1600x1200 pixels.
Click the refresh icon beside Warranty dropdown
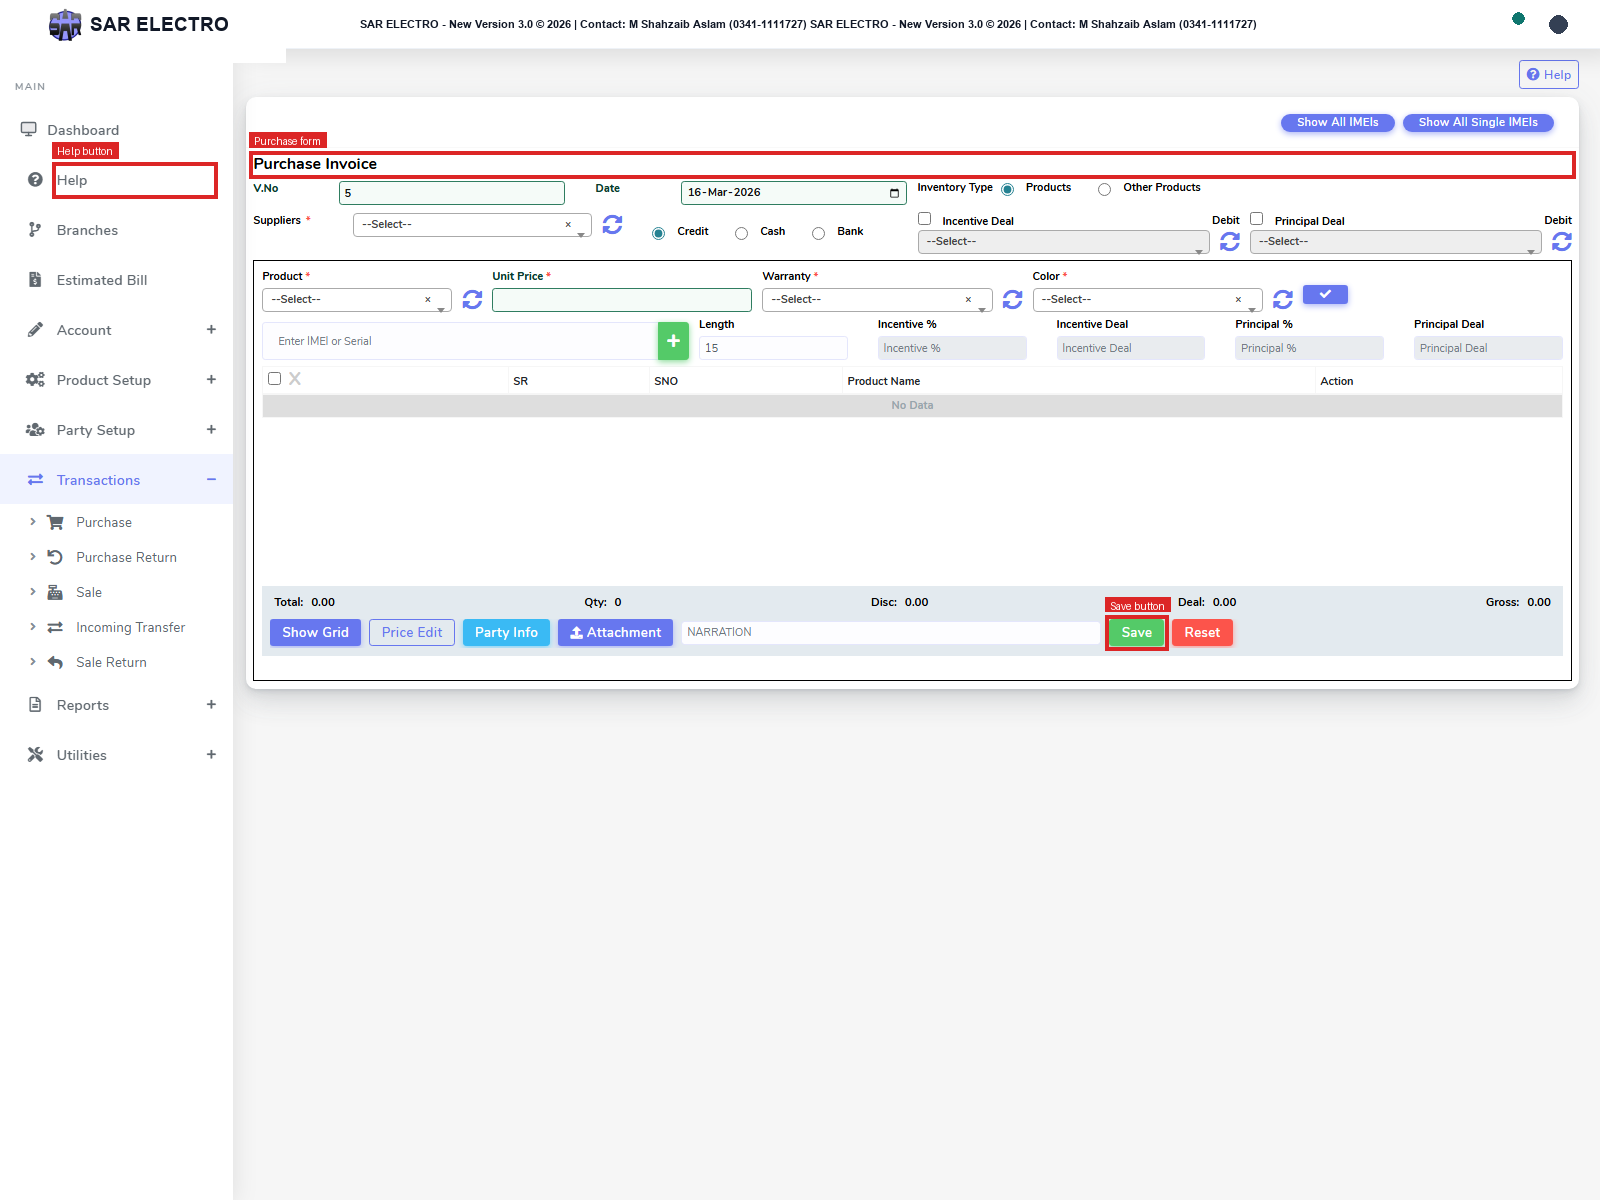tap(1012, 300)
